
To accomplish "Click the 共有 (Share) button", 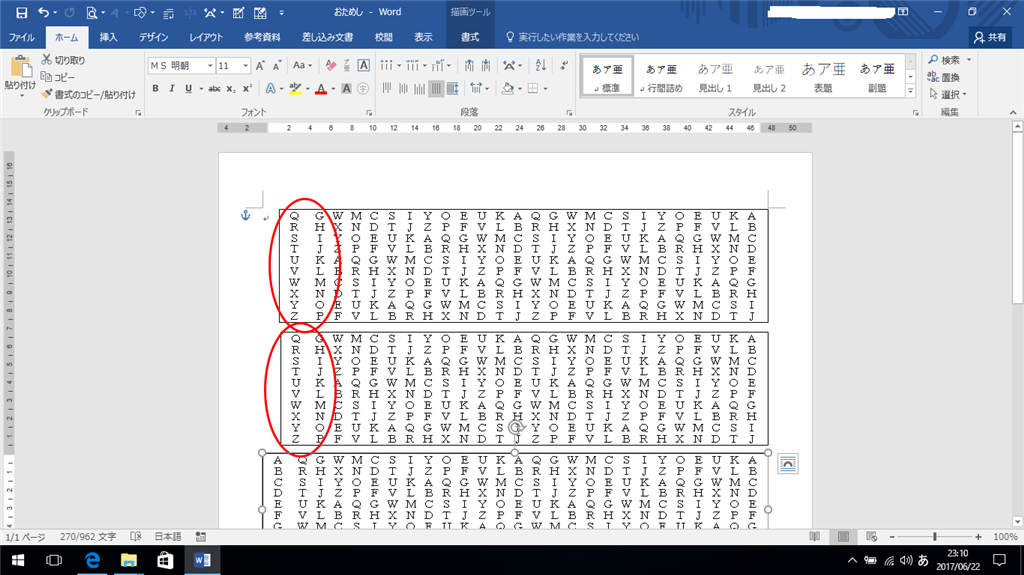I will click(990, 37).
